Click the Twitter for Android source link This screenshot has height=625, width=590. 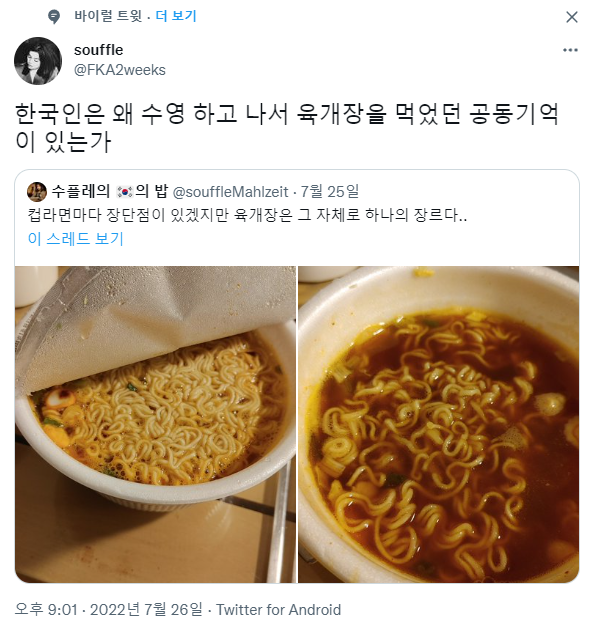point(279,610)
